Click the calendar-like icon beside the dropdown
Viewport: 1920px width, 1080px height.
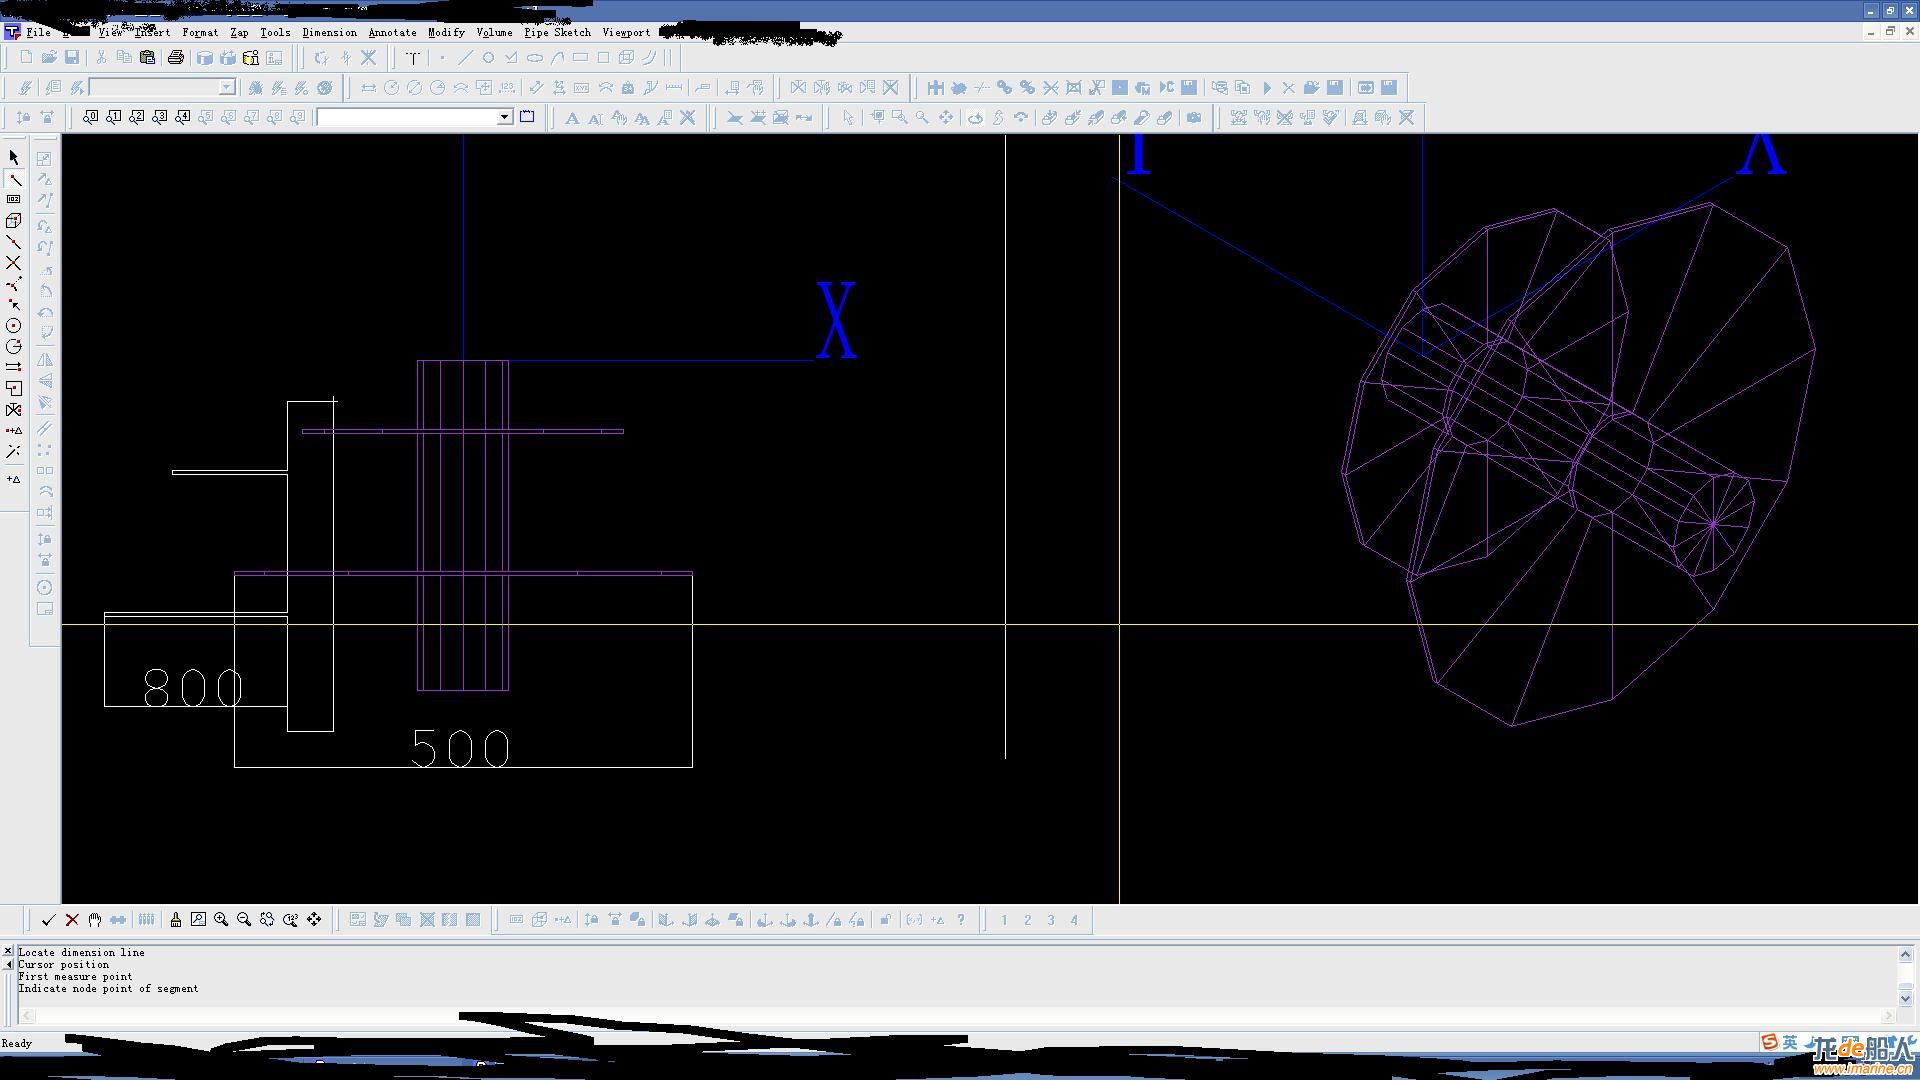pyautogui.click(x=527, y=117)
